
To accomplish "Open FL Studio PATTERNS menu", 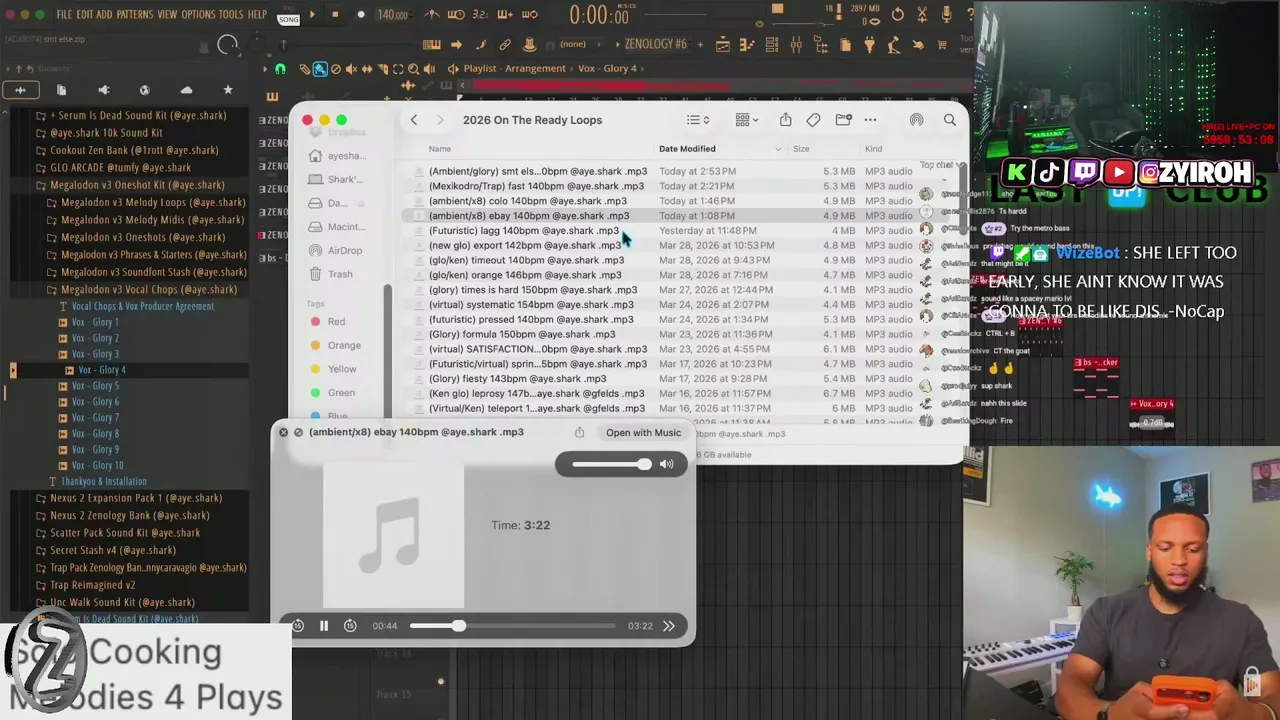I will coord(134,15).
